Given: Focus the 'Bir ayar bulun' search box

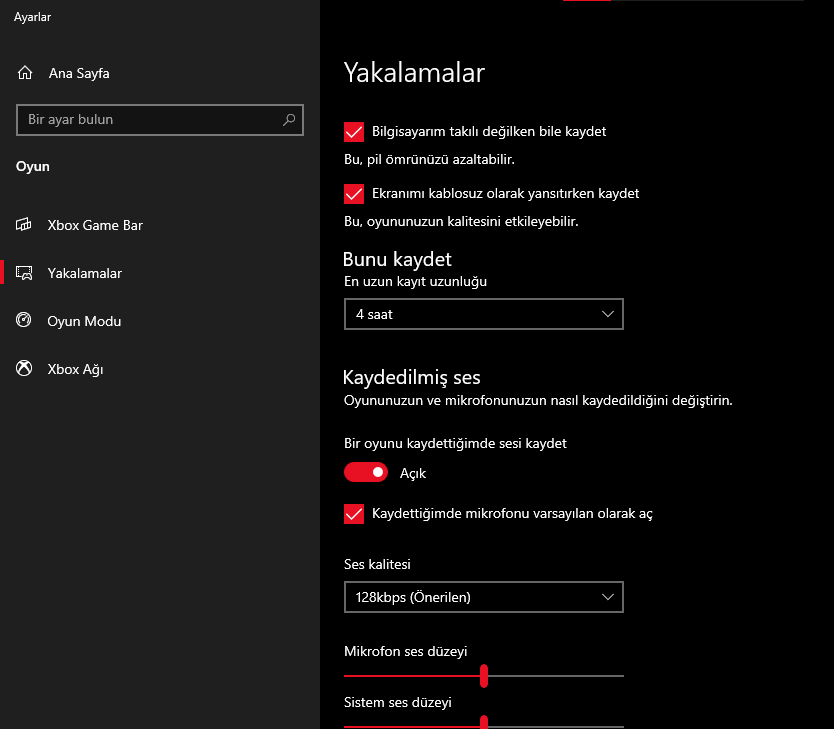Looking at the screenshot, I should coord(160,120).
